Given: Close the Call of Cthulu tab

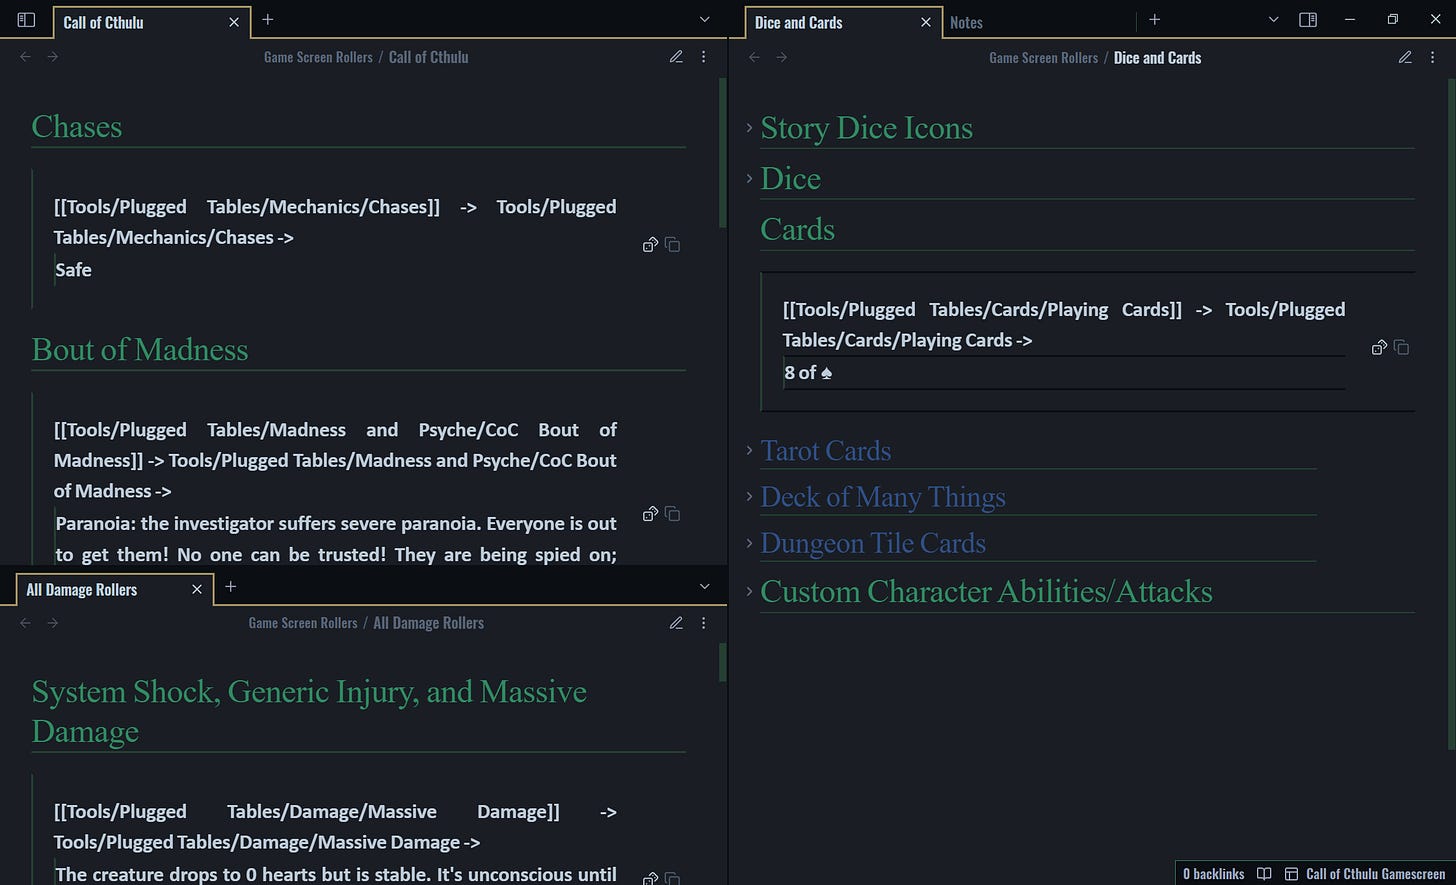Looking at the screenshot, I should 234,22.
